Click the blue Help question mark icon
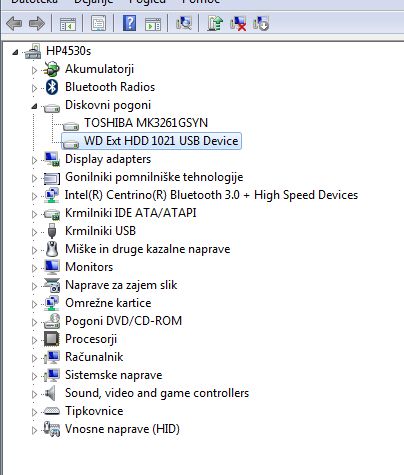This screenshot has height=475, width=404. tap(129, 23)
